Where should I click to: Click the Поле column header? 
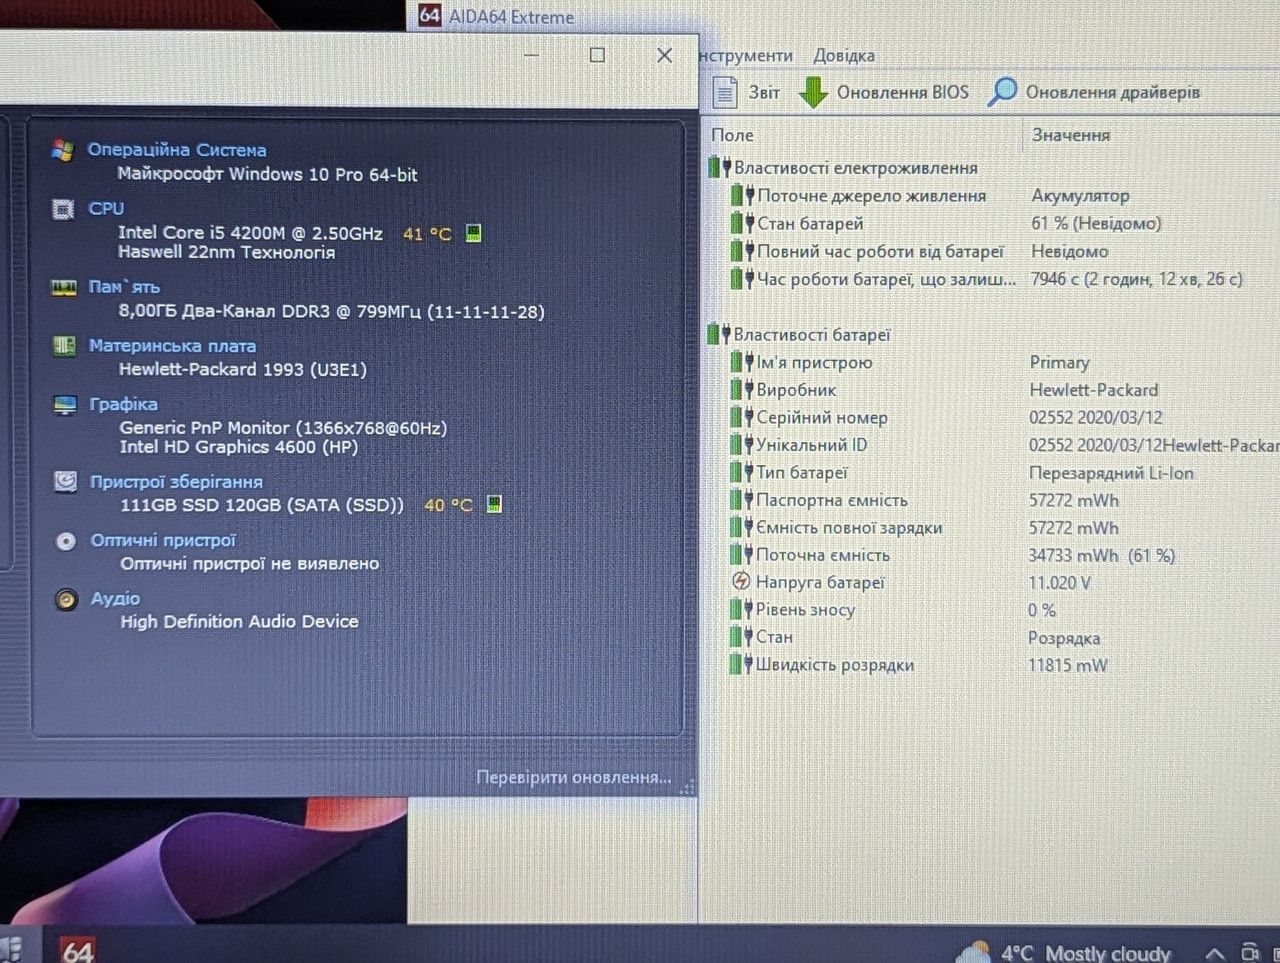(733, 135)
